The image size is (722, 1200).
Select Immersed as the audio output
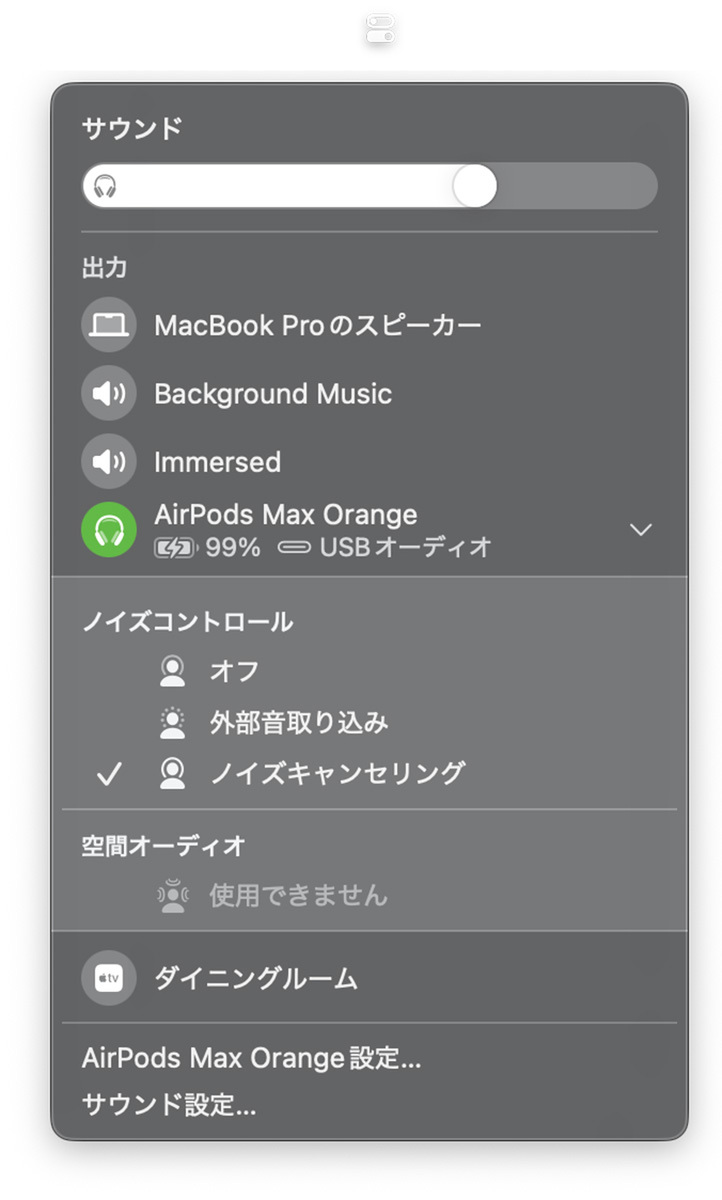point(217,462)
